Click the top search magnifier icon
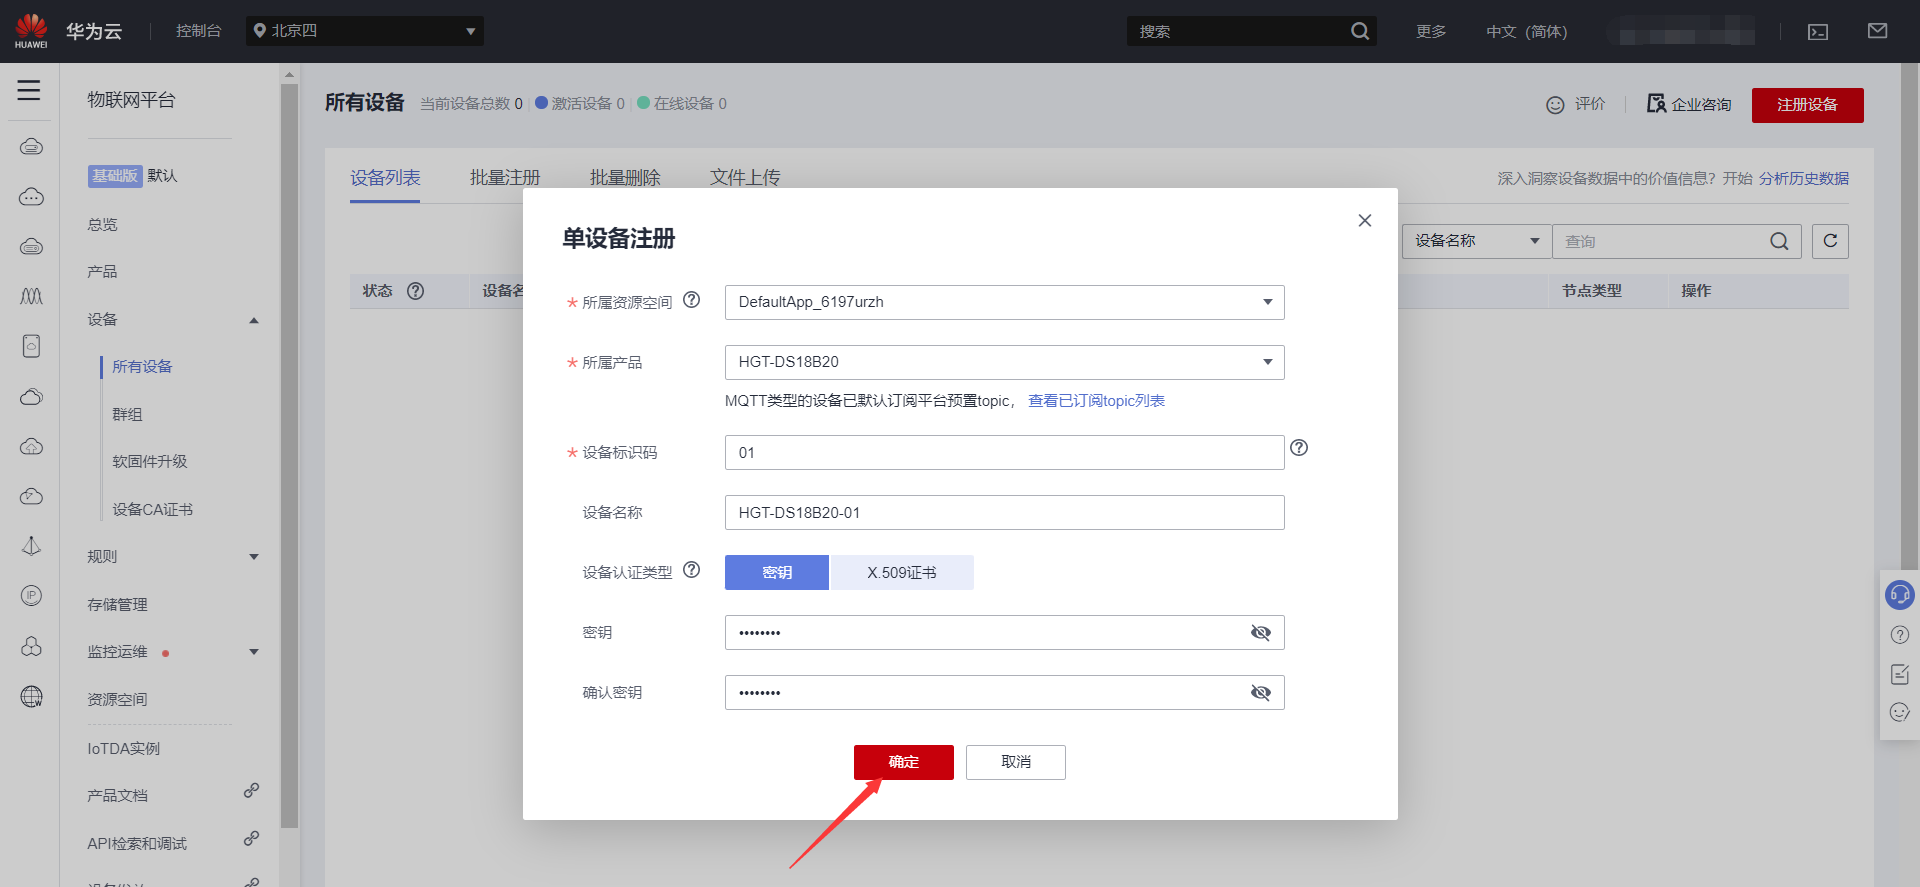This screenshot has height=887, width=1920. [x=1360, y=31]
